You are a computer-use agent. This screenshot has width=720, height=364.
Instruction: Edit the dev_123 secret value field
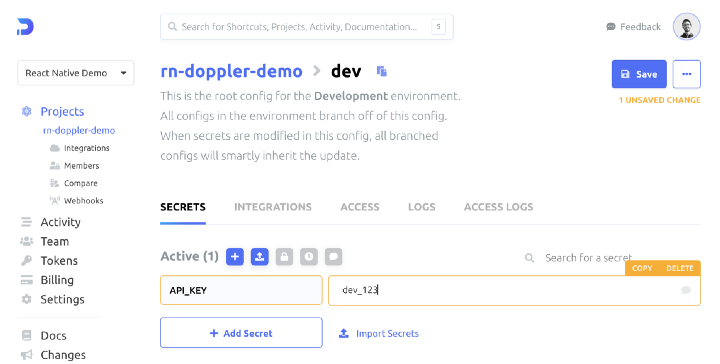(x=514, y=290)
